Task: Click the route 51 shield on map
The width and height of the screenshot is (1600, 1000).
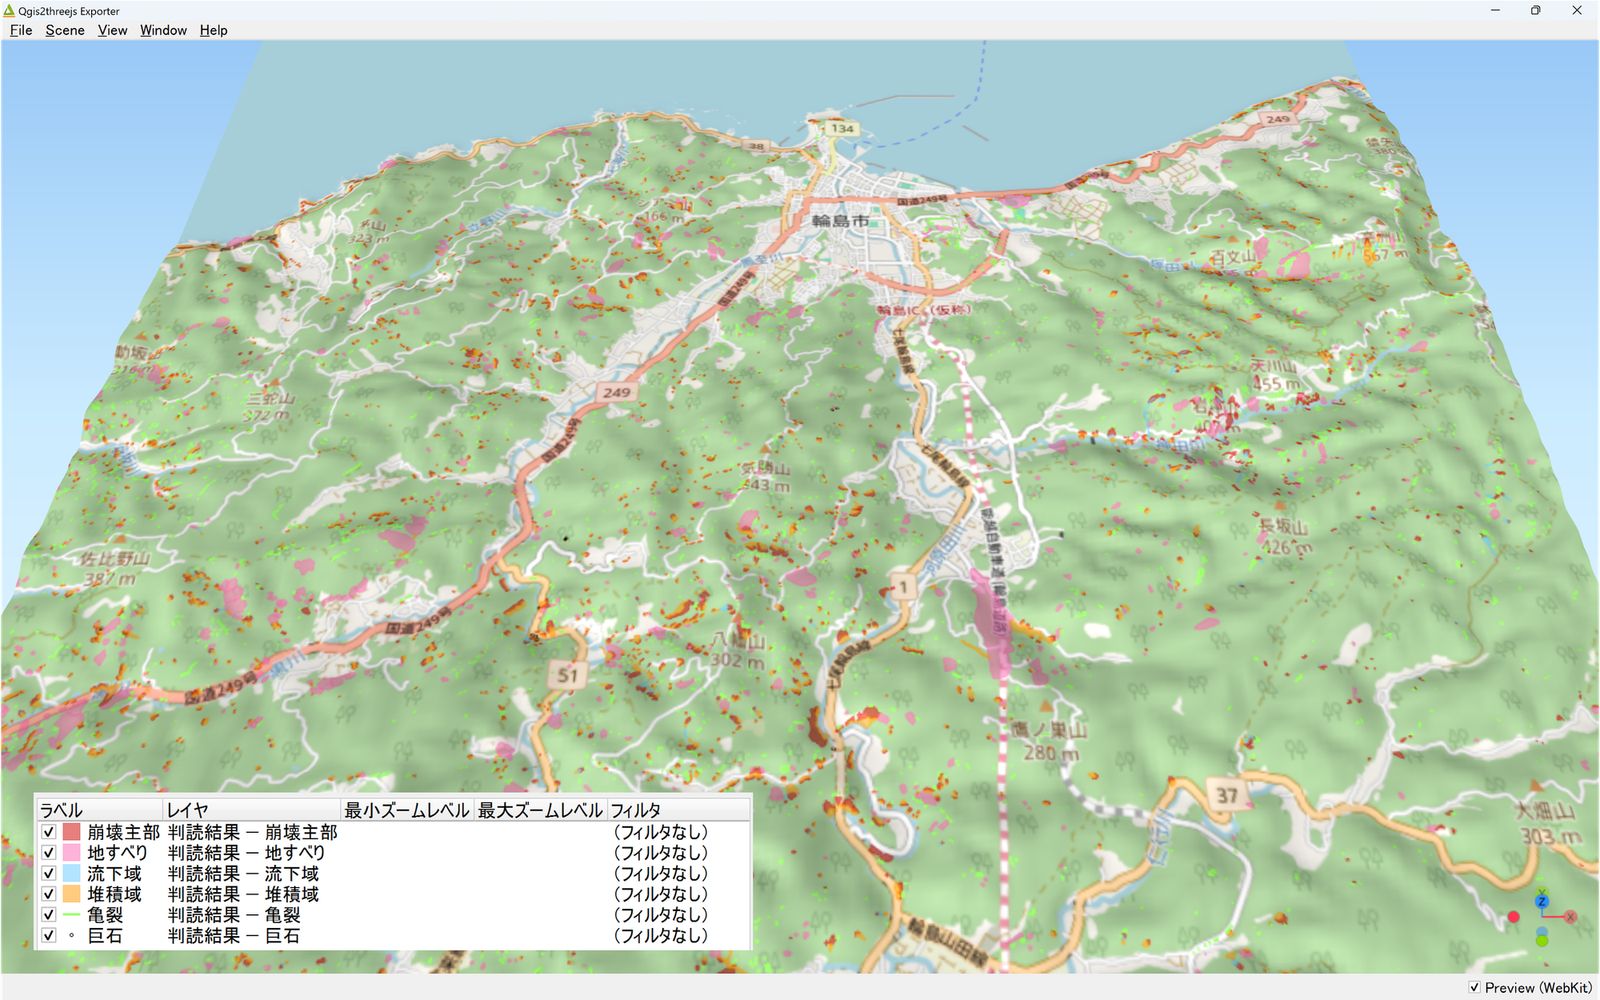Action: [567, 675]
